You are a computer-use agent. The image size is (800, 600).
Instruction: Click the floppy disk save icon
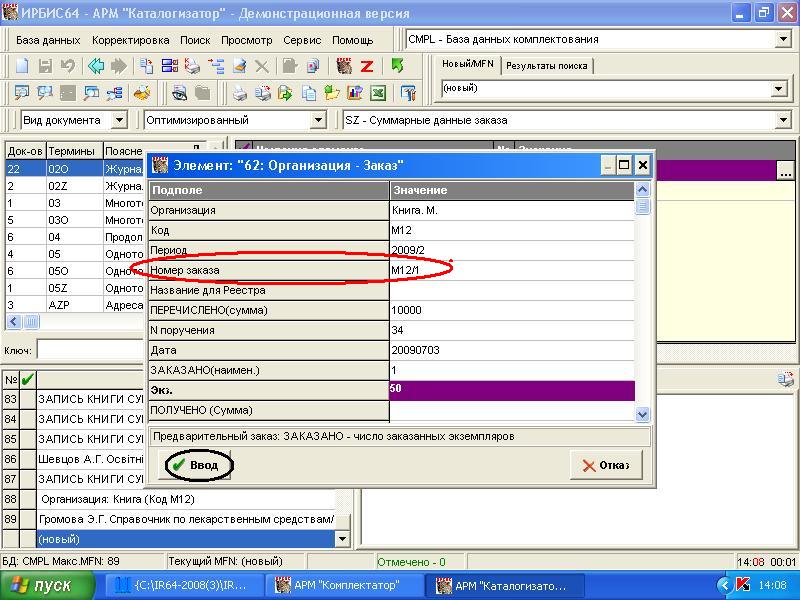pos(45,66)
